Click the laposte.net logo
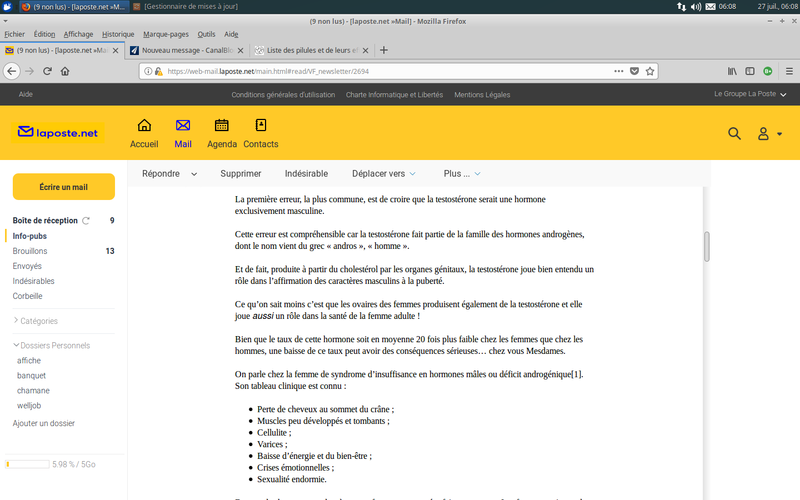This screenshot has height=500, width=800. coord(58,133)
